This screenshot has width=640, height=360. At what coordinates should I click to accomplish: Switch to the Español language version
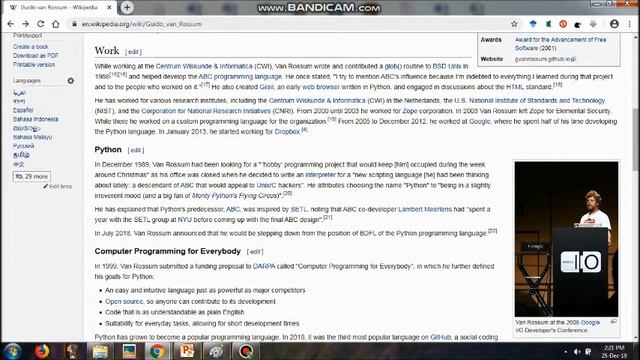23,110
